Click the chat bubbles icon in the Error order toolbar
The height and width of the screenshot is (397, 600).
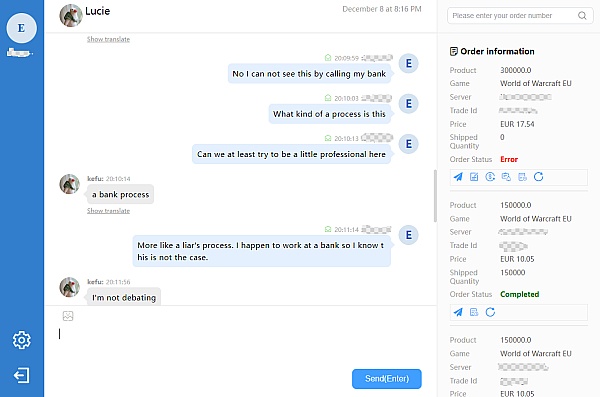pos(506,177)
